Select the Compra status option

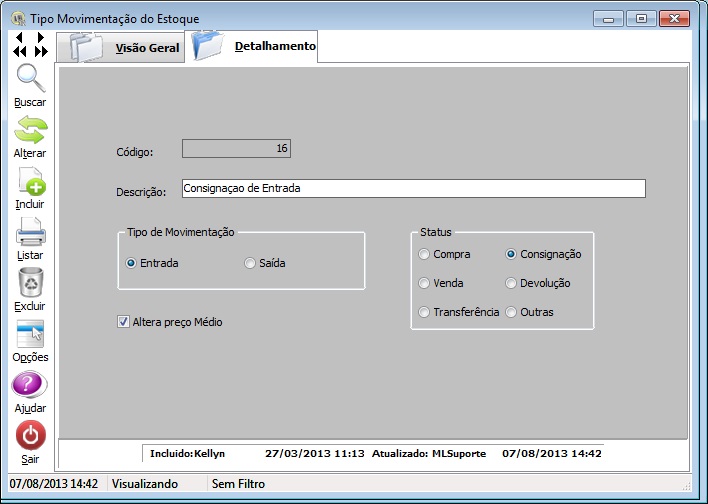[424, 254]
